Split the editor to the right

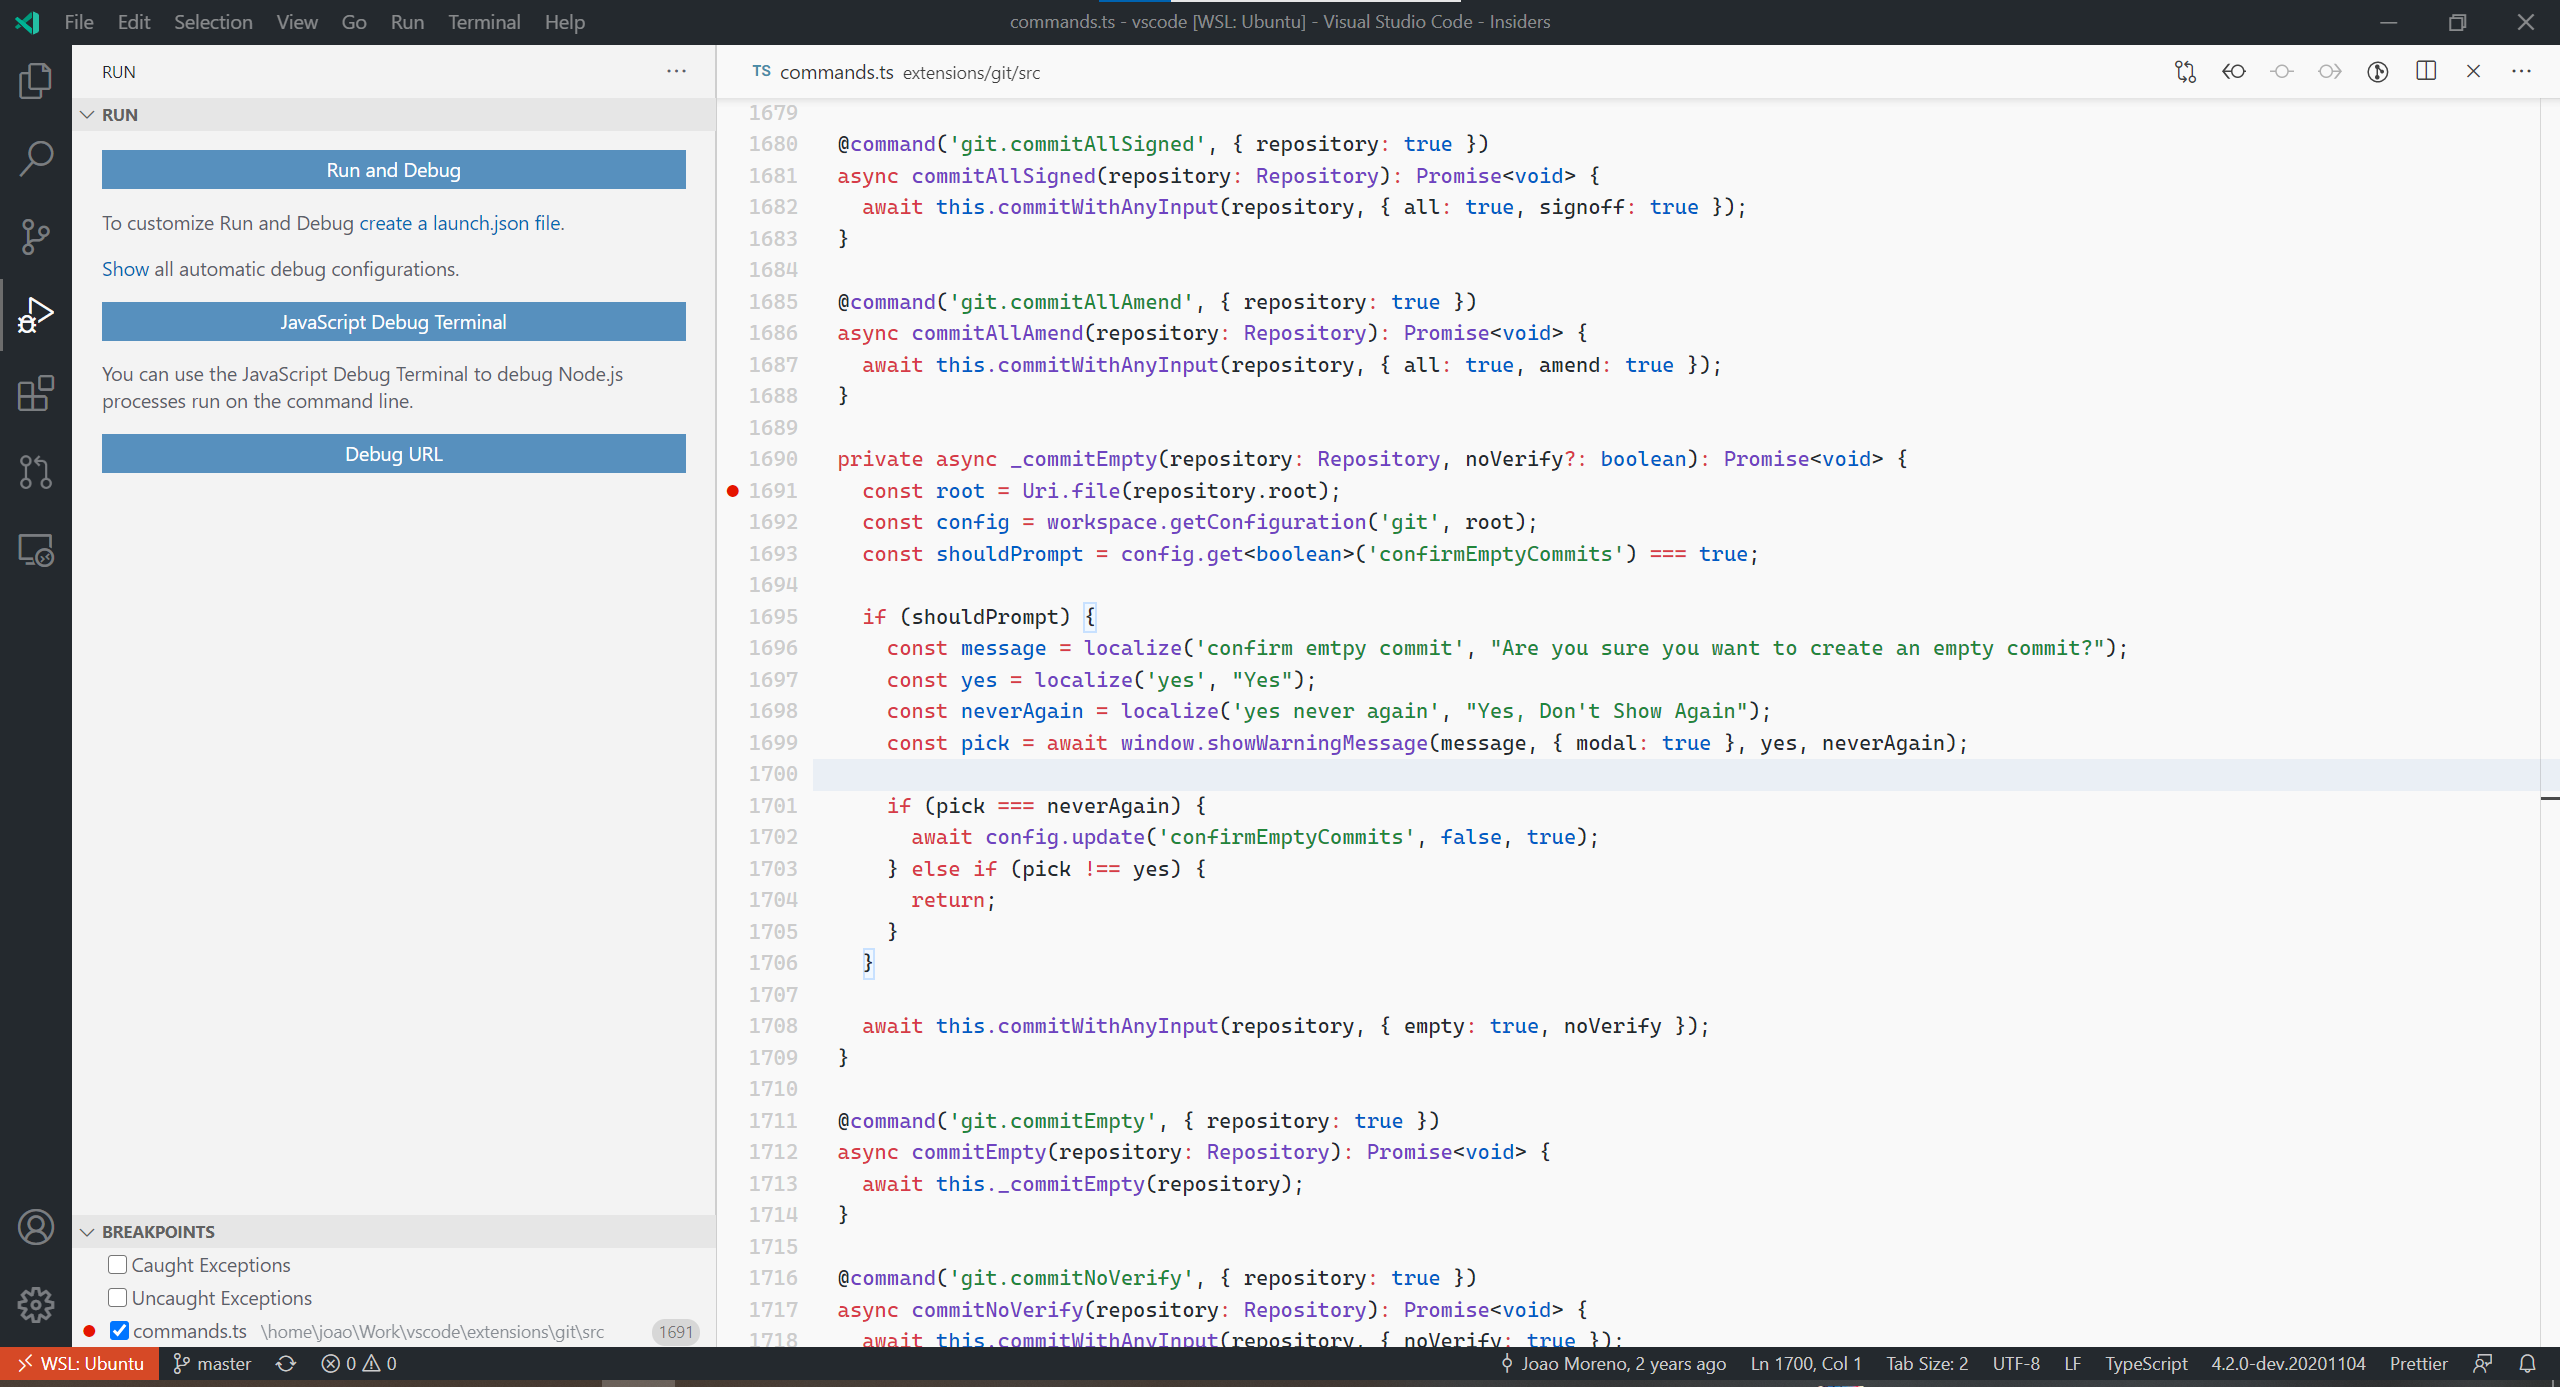tap(2426, 72)
